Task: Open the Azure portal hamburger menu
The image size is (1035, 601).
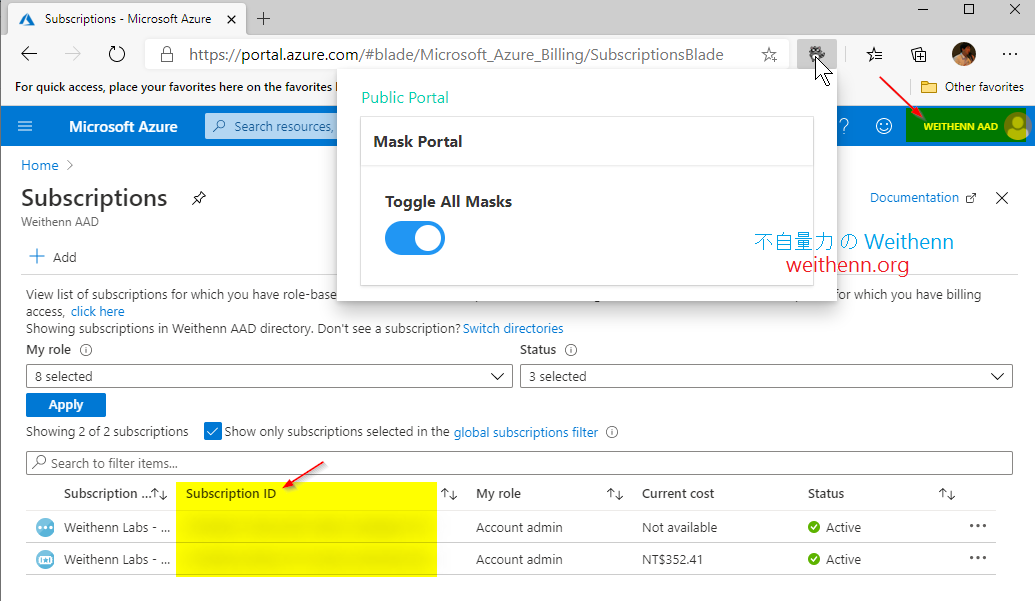Action: (25, 126)
